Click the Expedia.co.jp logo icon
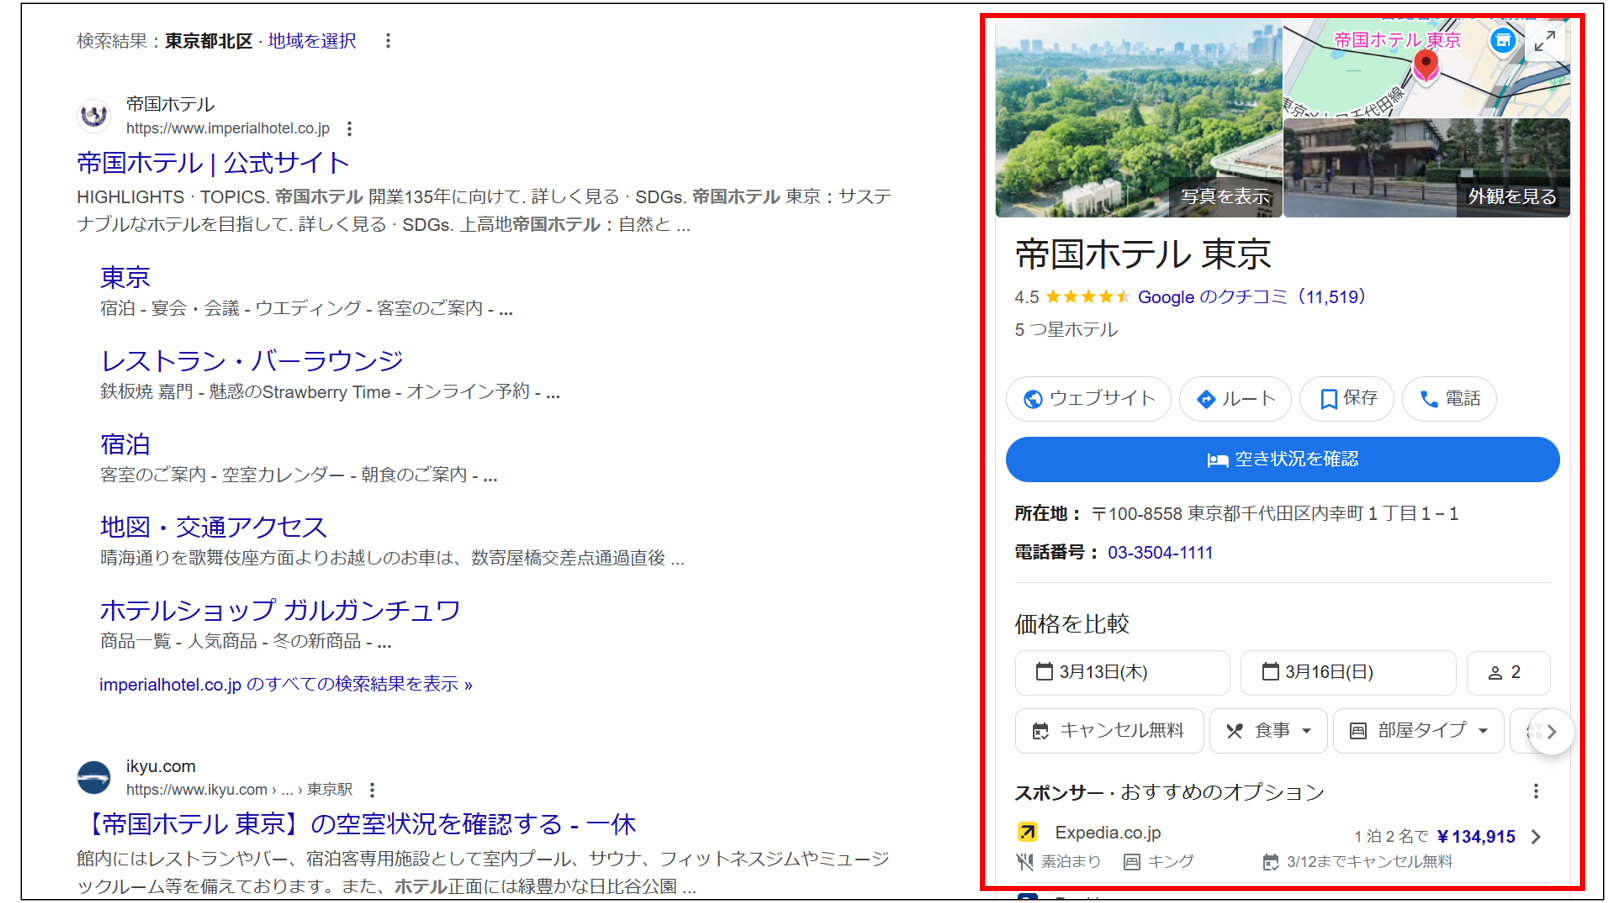Viewport: 1621px width, 903px height. 1027,832
